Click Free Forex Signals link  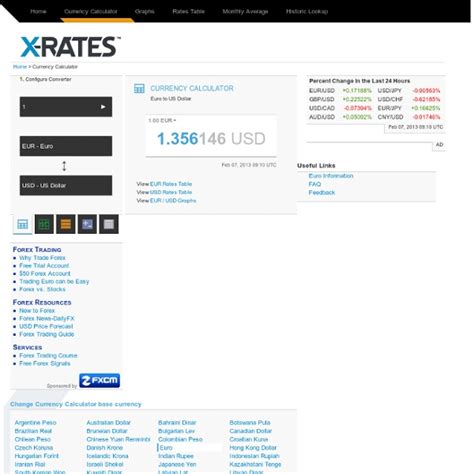(45, 363)
